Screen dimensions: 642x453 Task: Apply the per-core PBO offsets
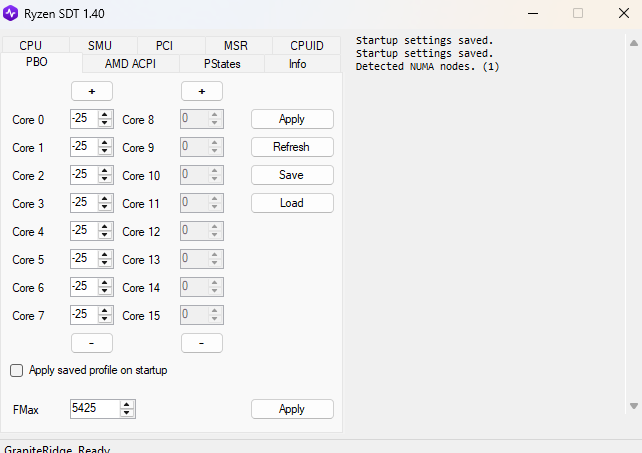coord(292,119)
